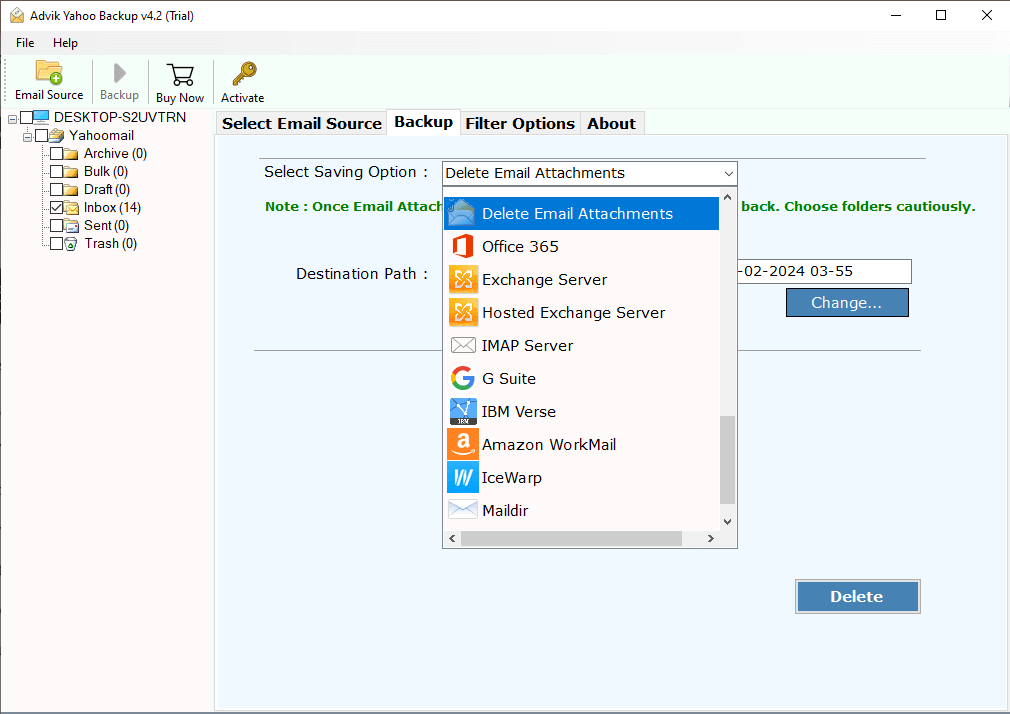This screenshot has width=1010, height=714.
Task: Click the Amazon WorkMail icon
Action: [462, 444]
